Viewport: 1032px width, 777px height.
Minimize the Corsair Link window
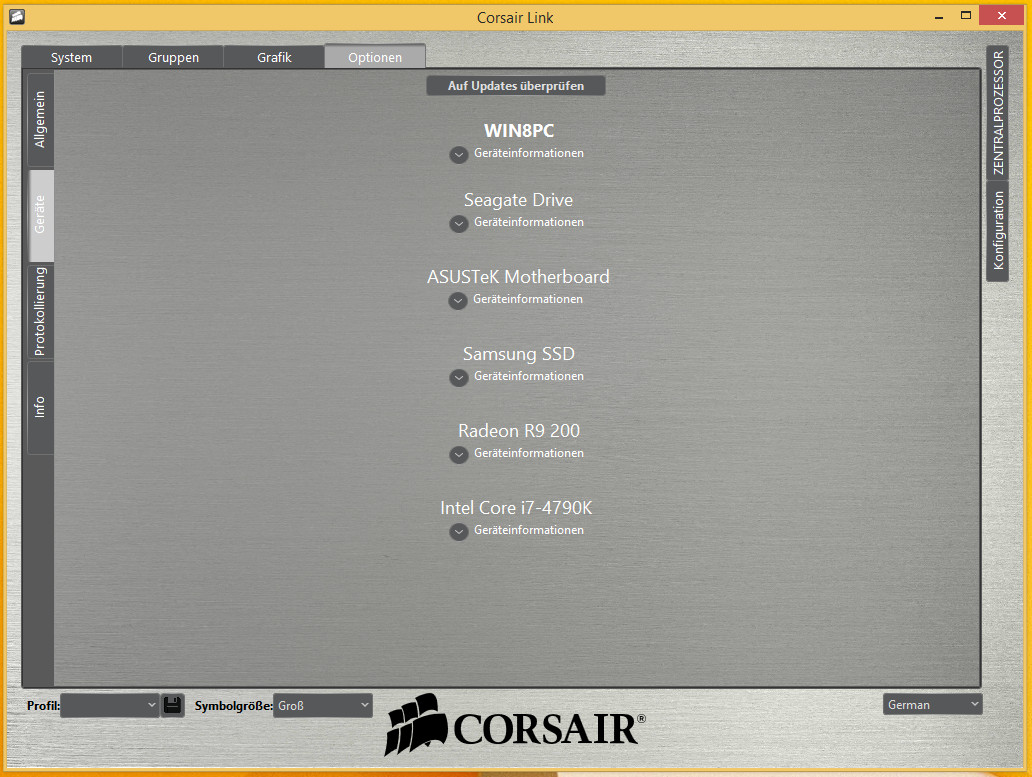point(939,16)
